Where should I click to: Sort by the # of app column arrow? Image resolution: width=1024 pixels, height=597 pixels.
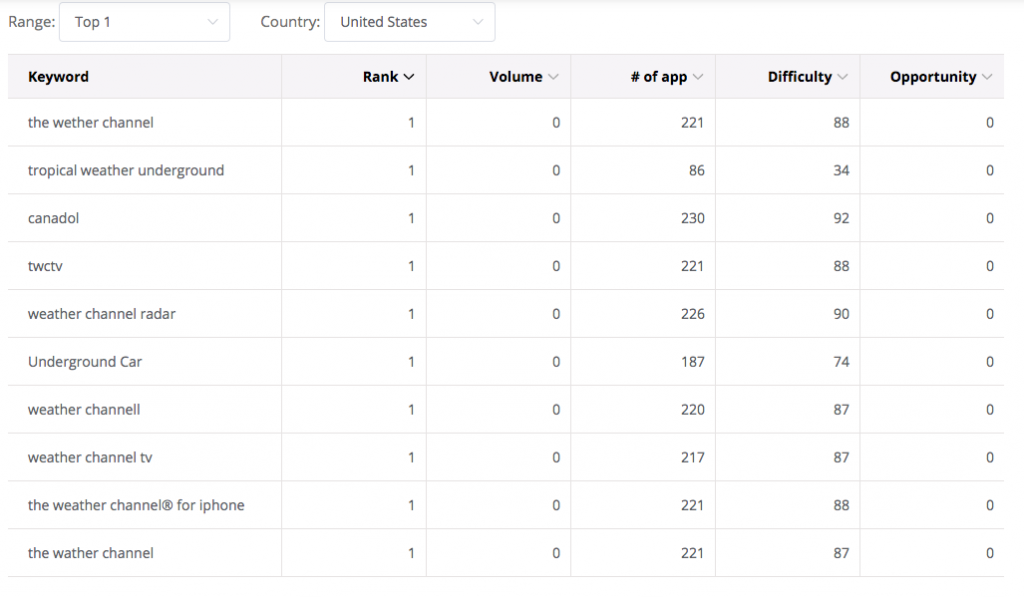pos(698,77)
